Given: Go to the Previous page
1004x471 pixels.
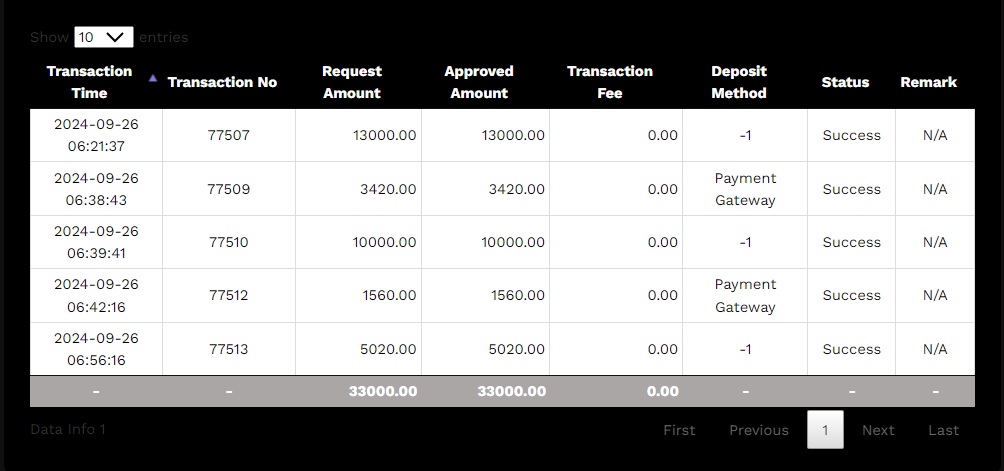Looking at the screenshot, I should click(x=758, y=430).
